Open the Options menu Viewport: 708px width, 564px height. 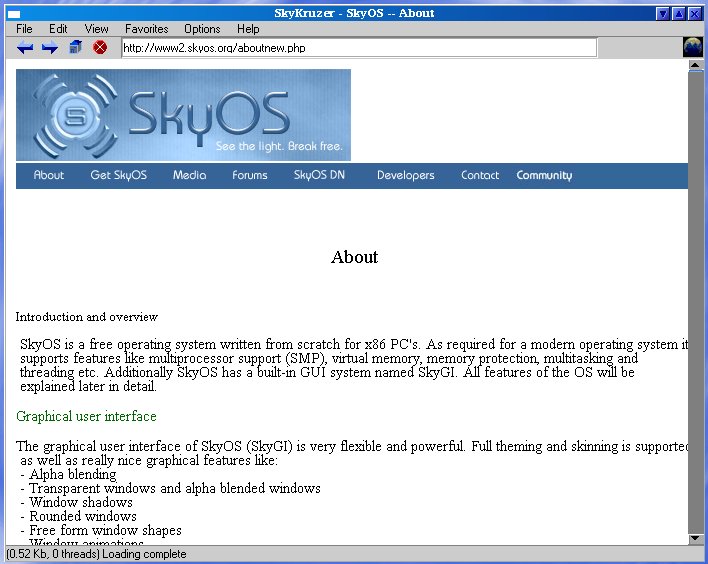point(202,29)
